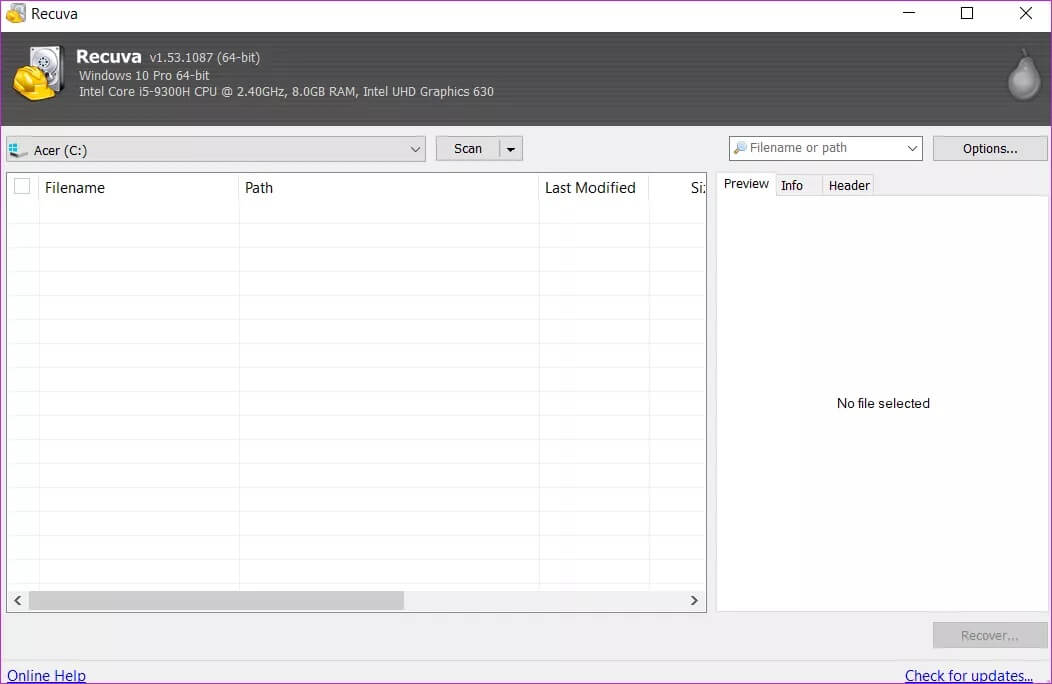This screenshot has height=684, width=1052.
Task: Click the 'Windows 10 Pro 64-bit' text
Action: pyautogui.click(x=144, y=76)
